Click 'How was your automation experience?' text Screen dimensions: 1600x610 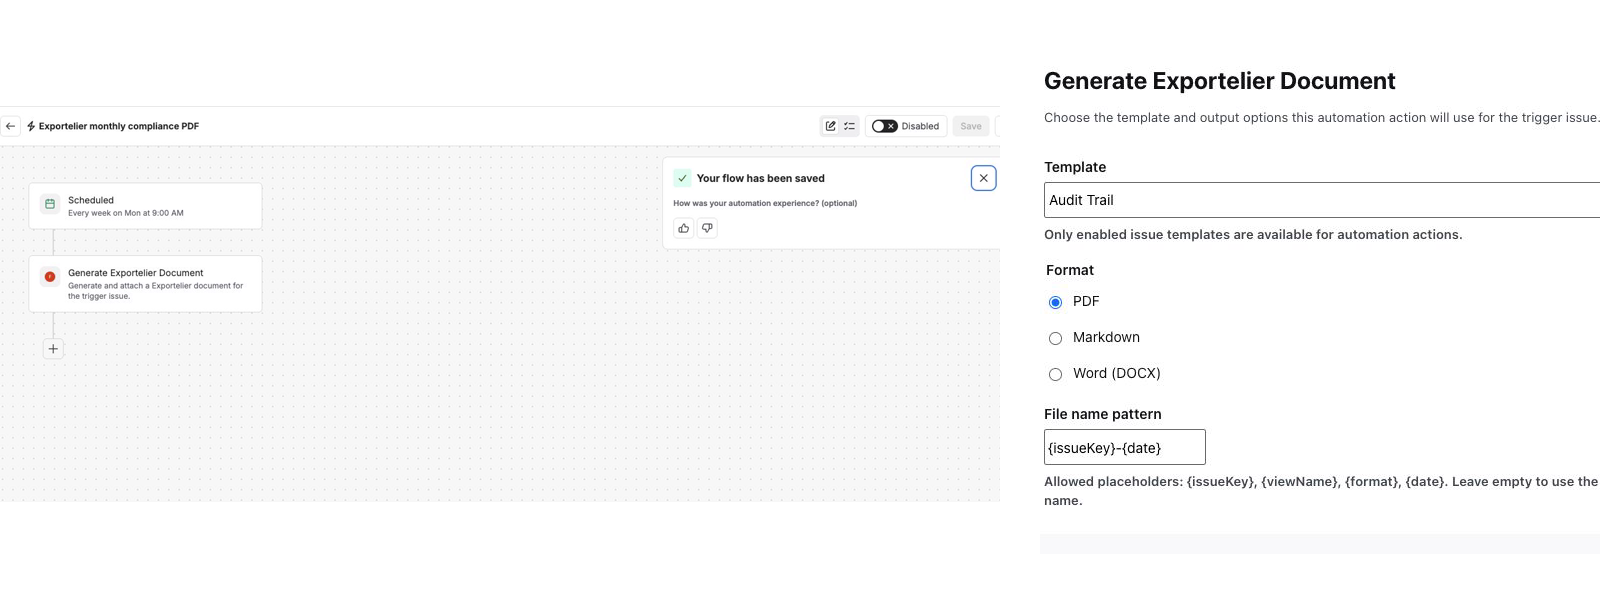pyautogui.click(x=765, y=203)
